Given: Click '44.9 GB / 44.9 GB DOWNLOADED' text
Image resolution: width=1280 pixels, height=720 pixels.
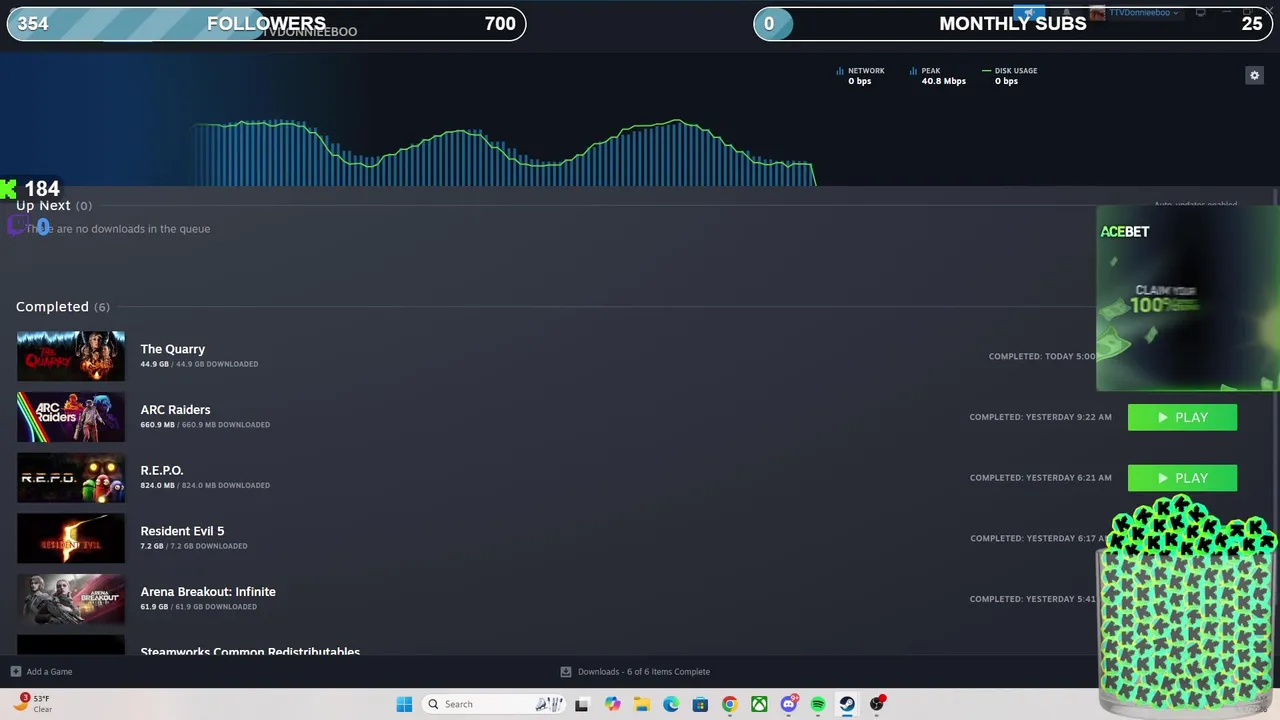Looking at the screenshot, I should [x=199, y=364].
